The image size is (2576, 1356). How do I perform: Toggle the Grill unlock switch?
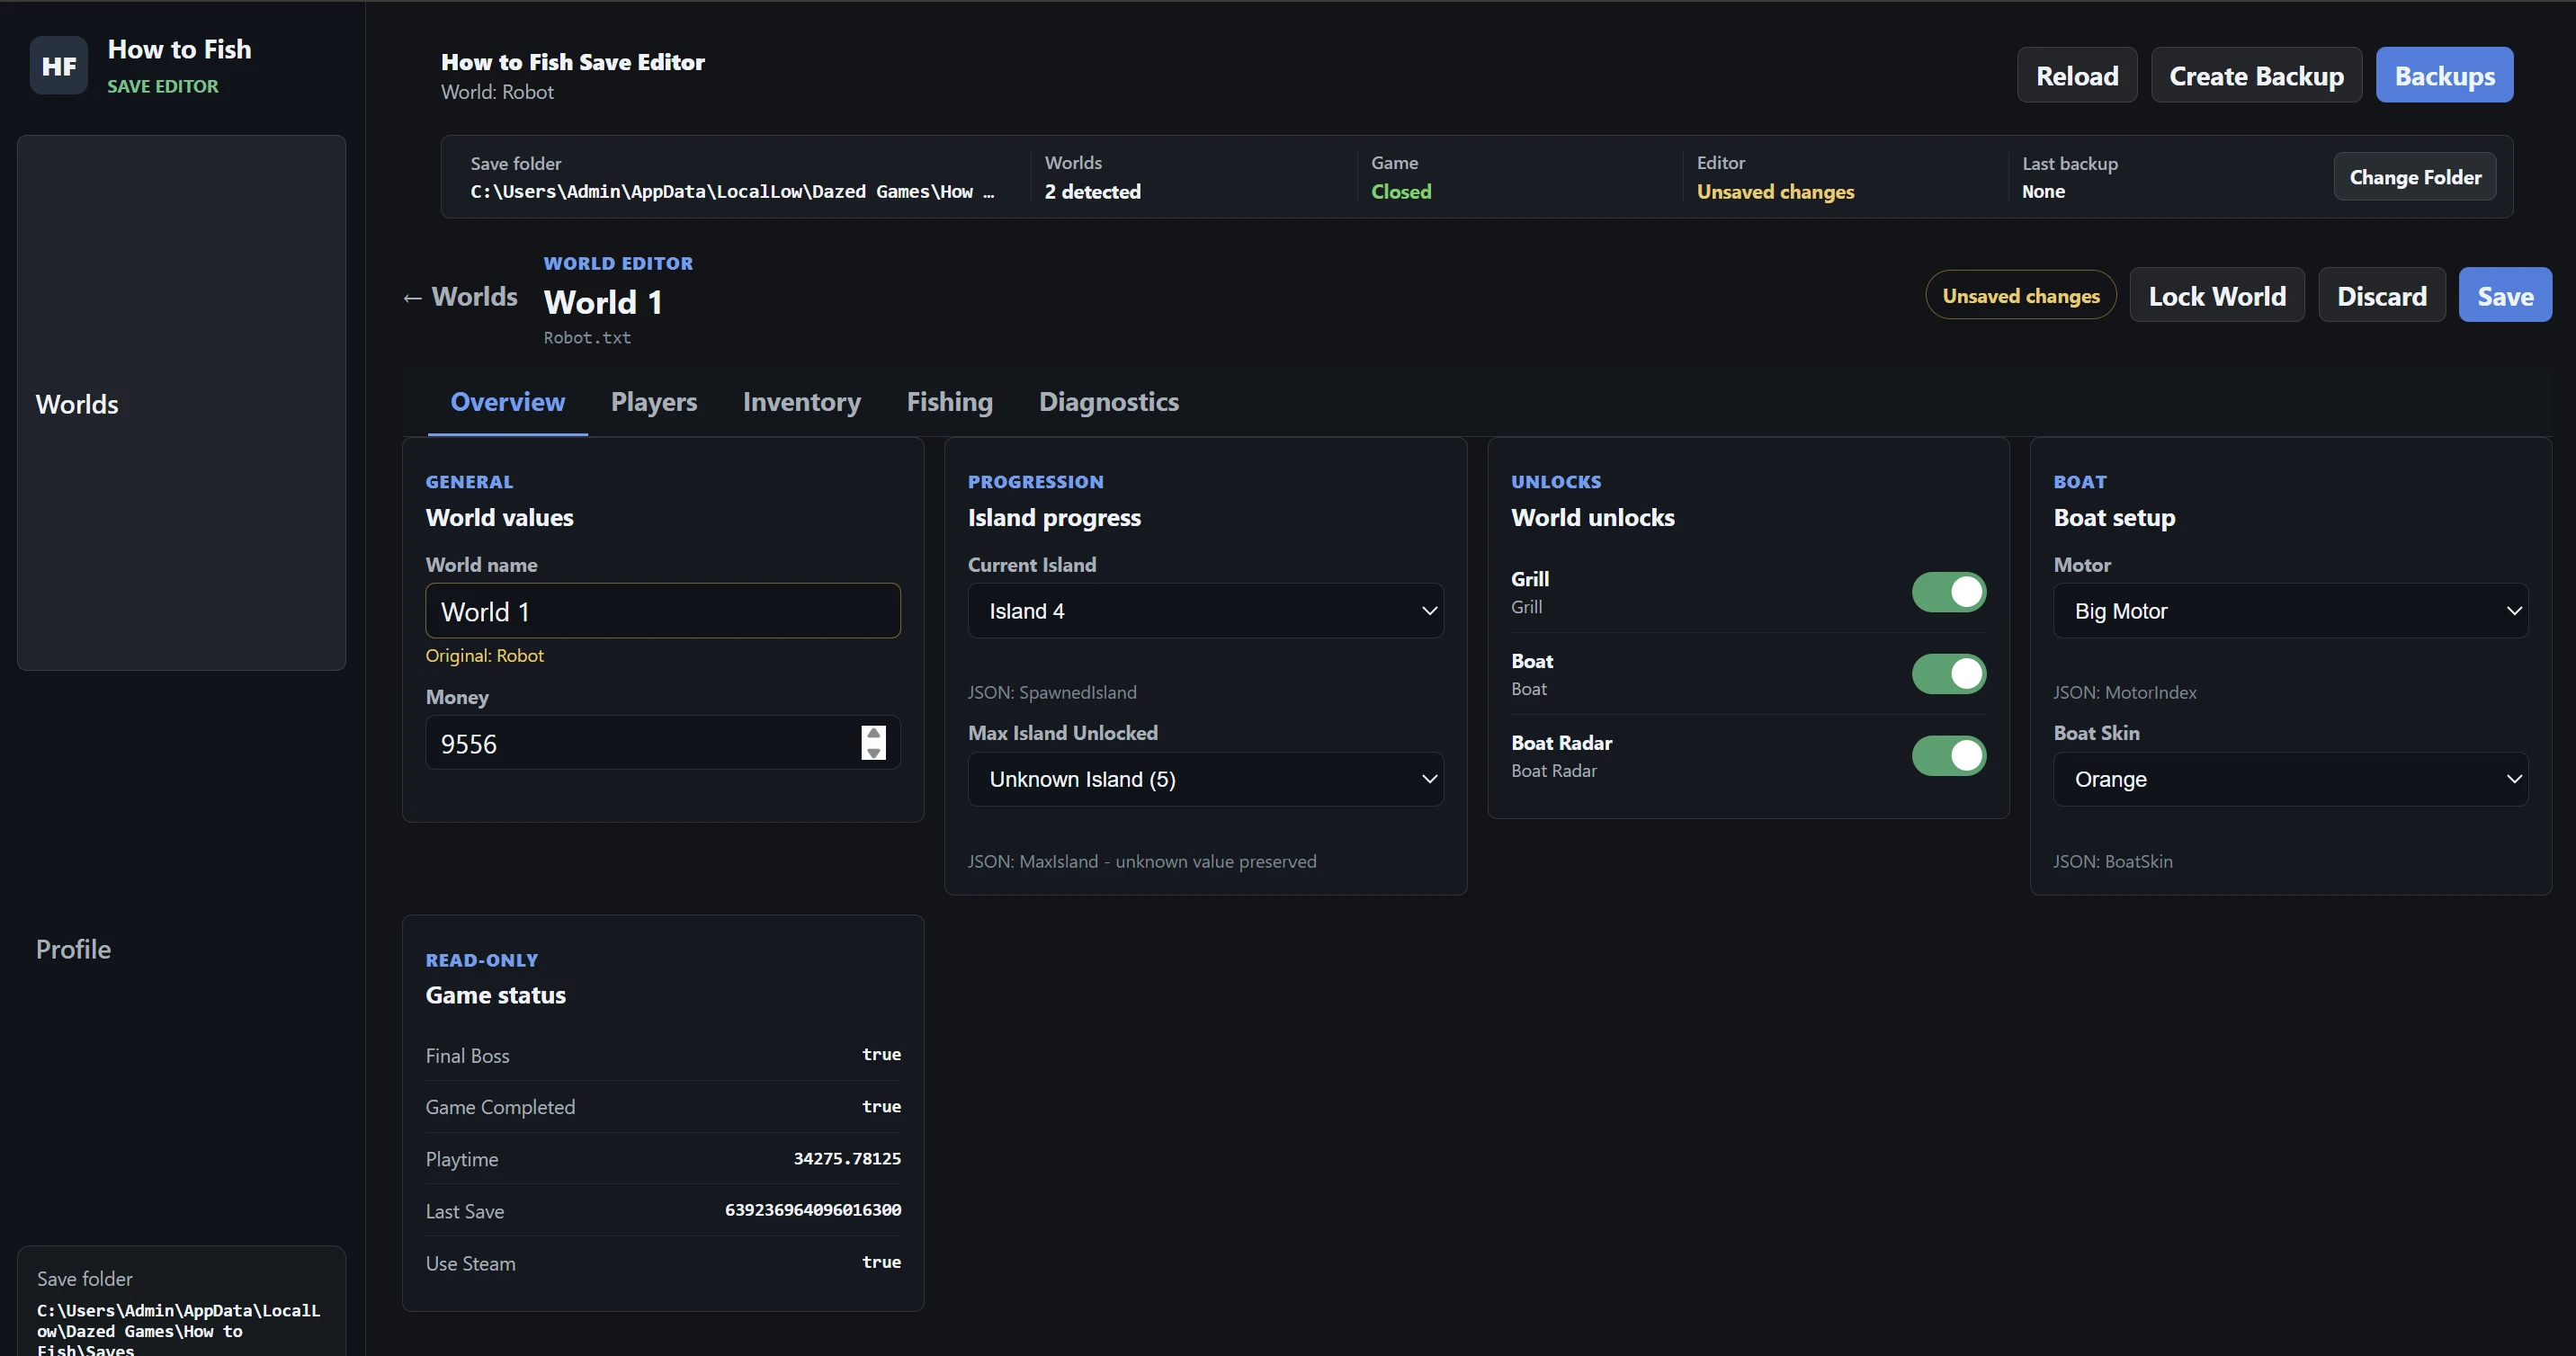coord(1948,592)
